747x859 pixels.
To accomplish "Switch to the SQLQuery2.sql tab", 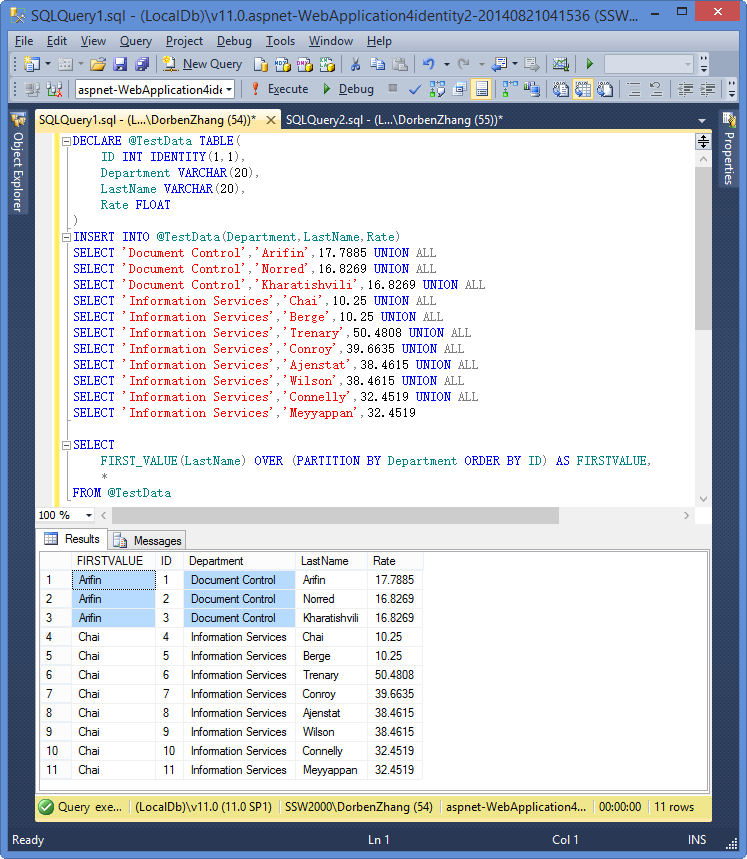I will coord(393,120).
